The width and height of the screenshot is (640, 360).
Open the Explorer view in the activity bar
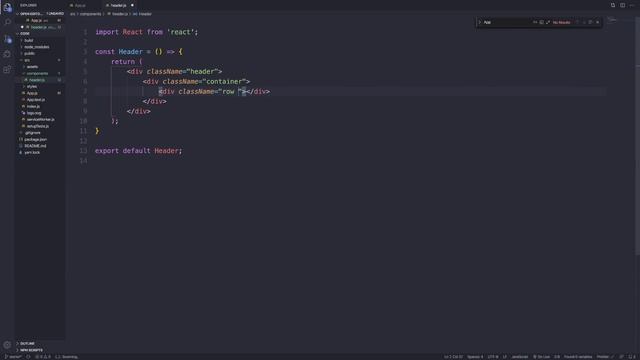[x=7, y=7]
